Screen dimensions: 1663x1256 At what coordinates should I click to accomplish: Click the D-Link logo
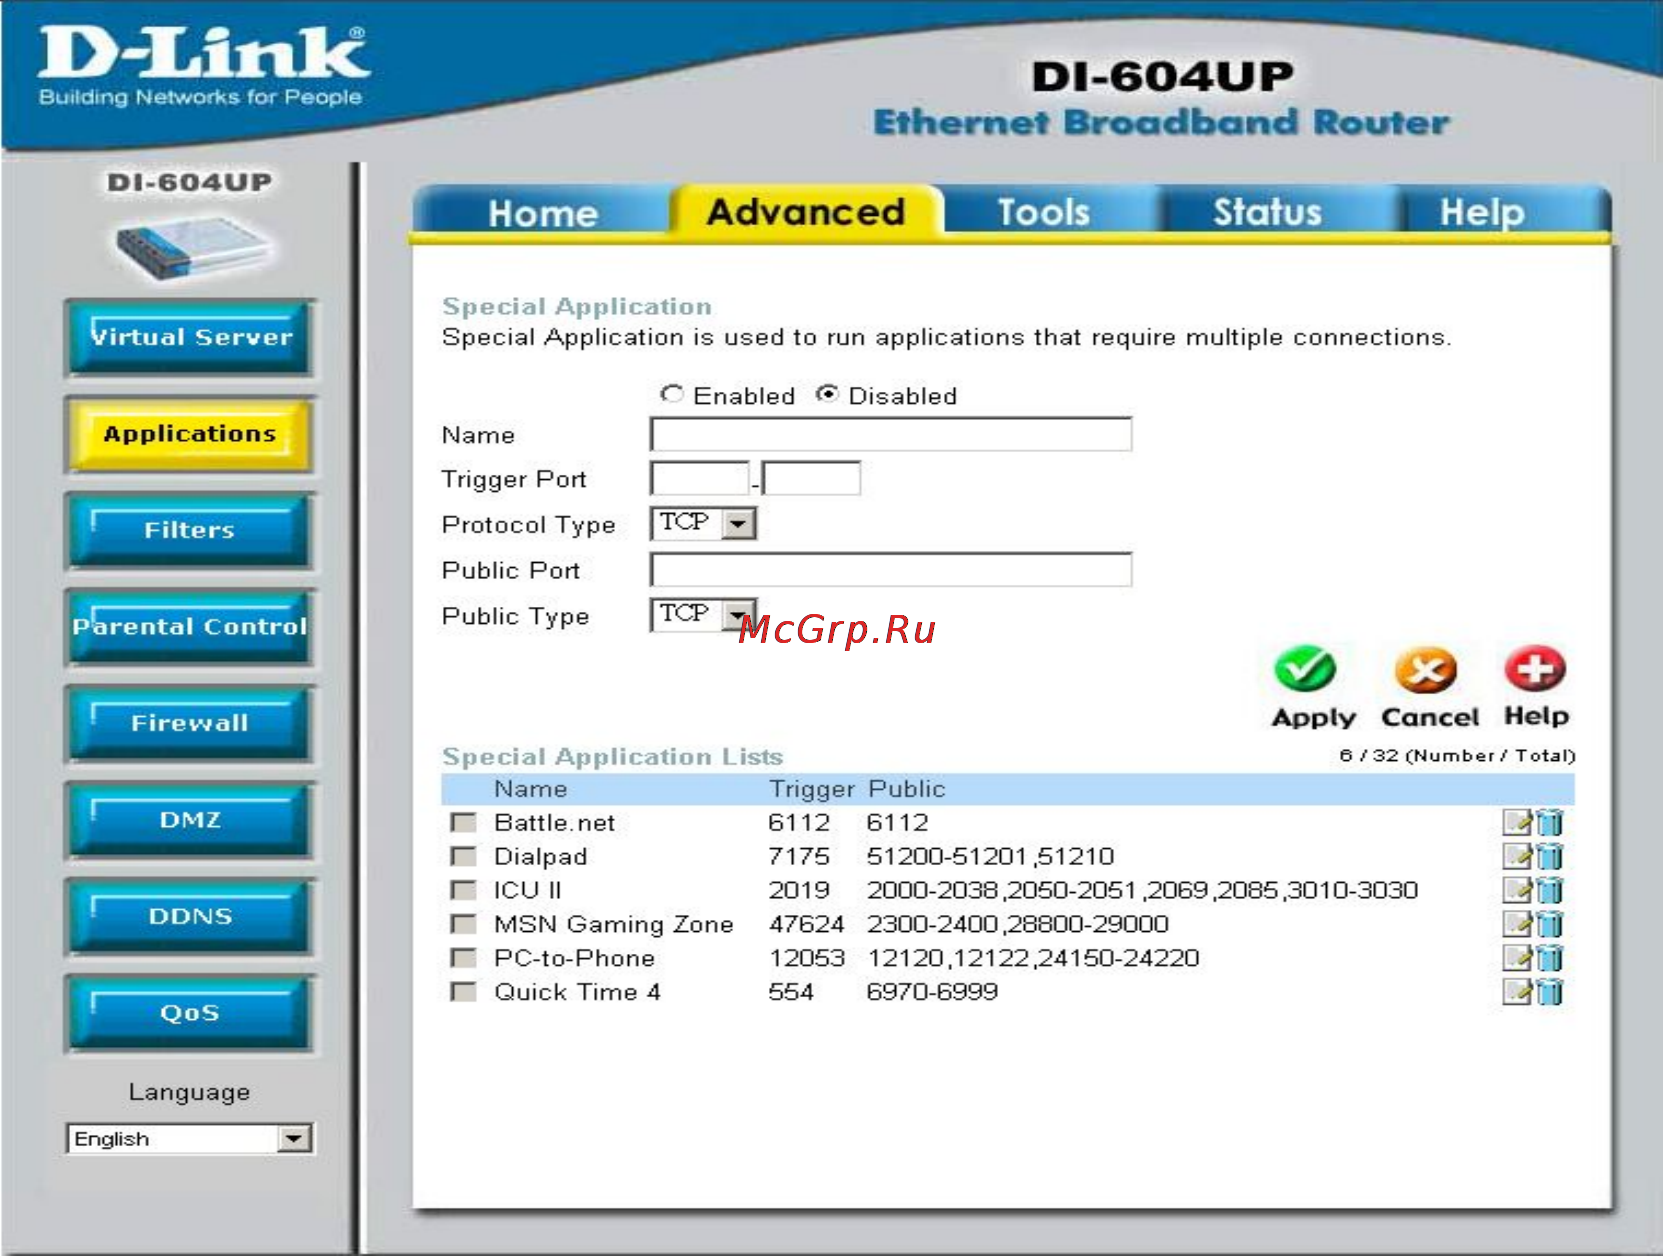tap(203, 66)
